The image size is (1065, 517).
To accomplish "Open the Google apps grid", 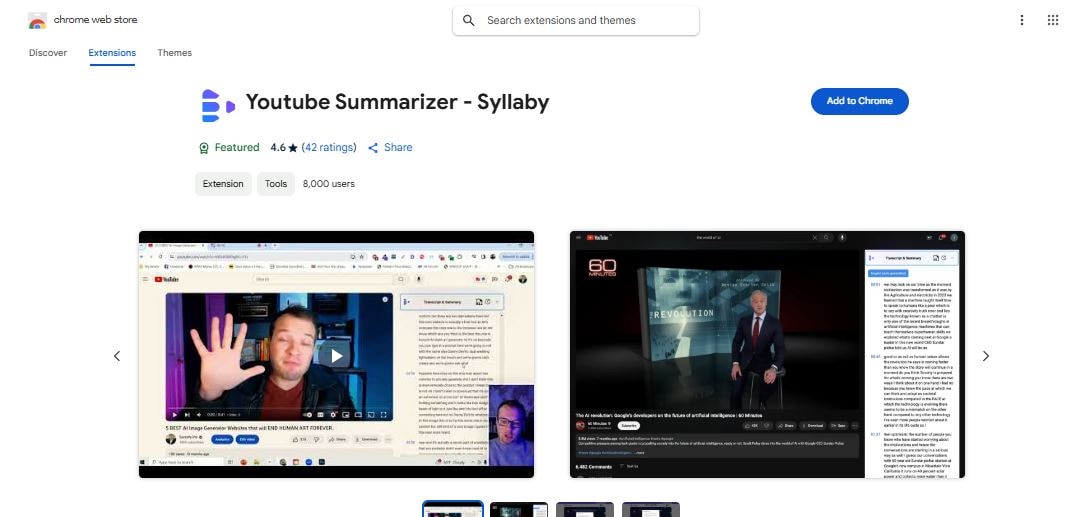I will 1053,20.
